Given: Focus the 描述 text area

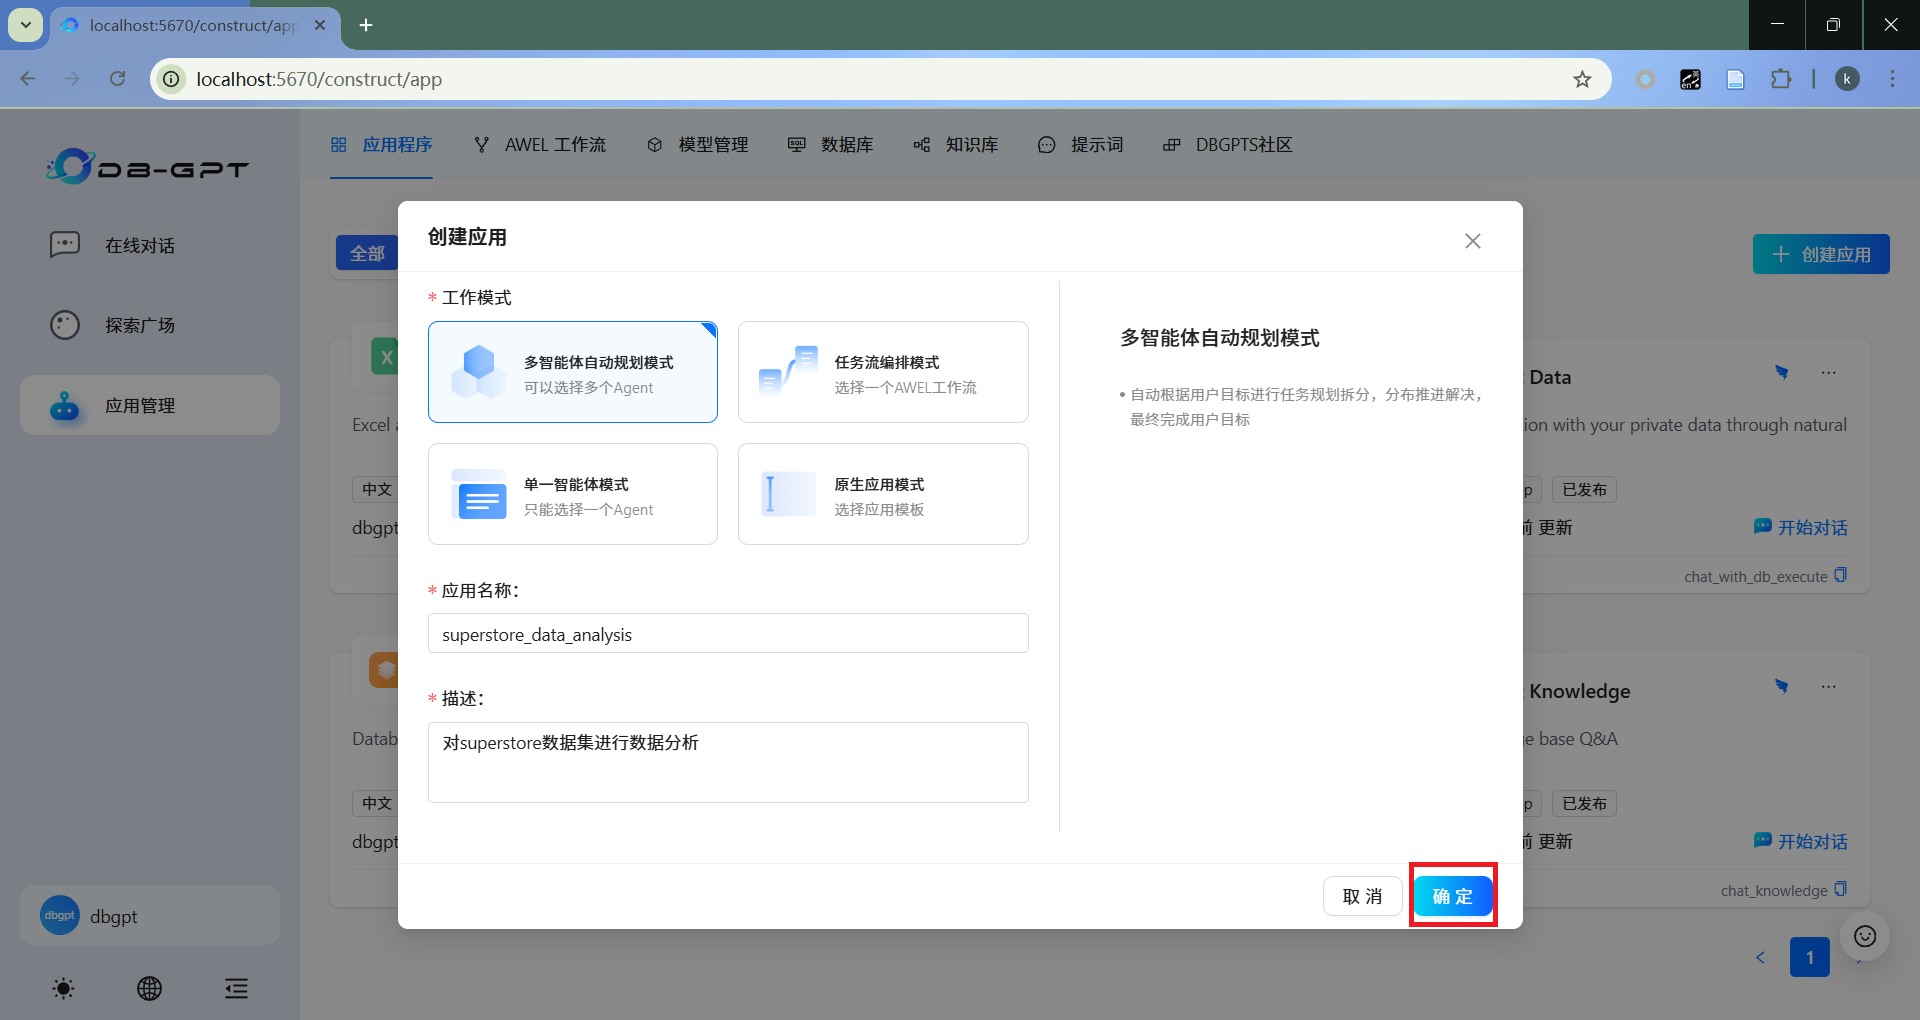Looking at the screenshot, I should [727, 762].
